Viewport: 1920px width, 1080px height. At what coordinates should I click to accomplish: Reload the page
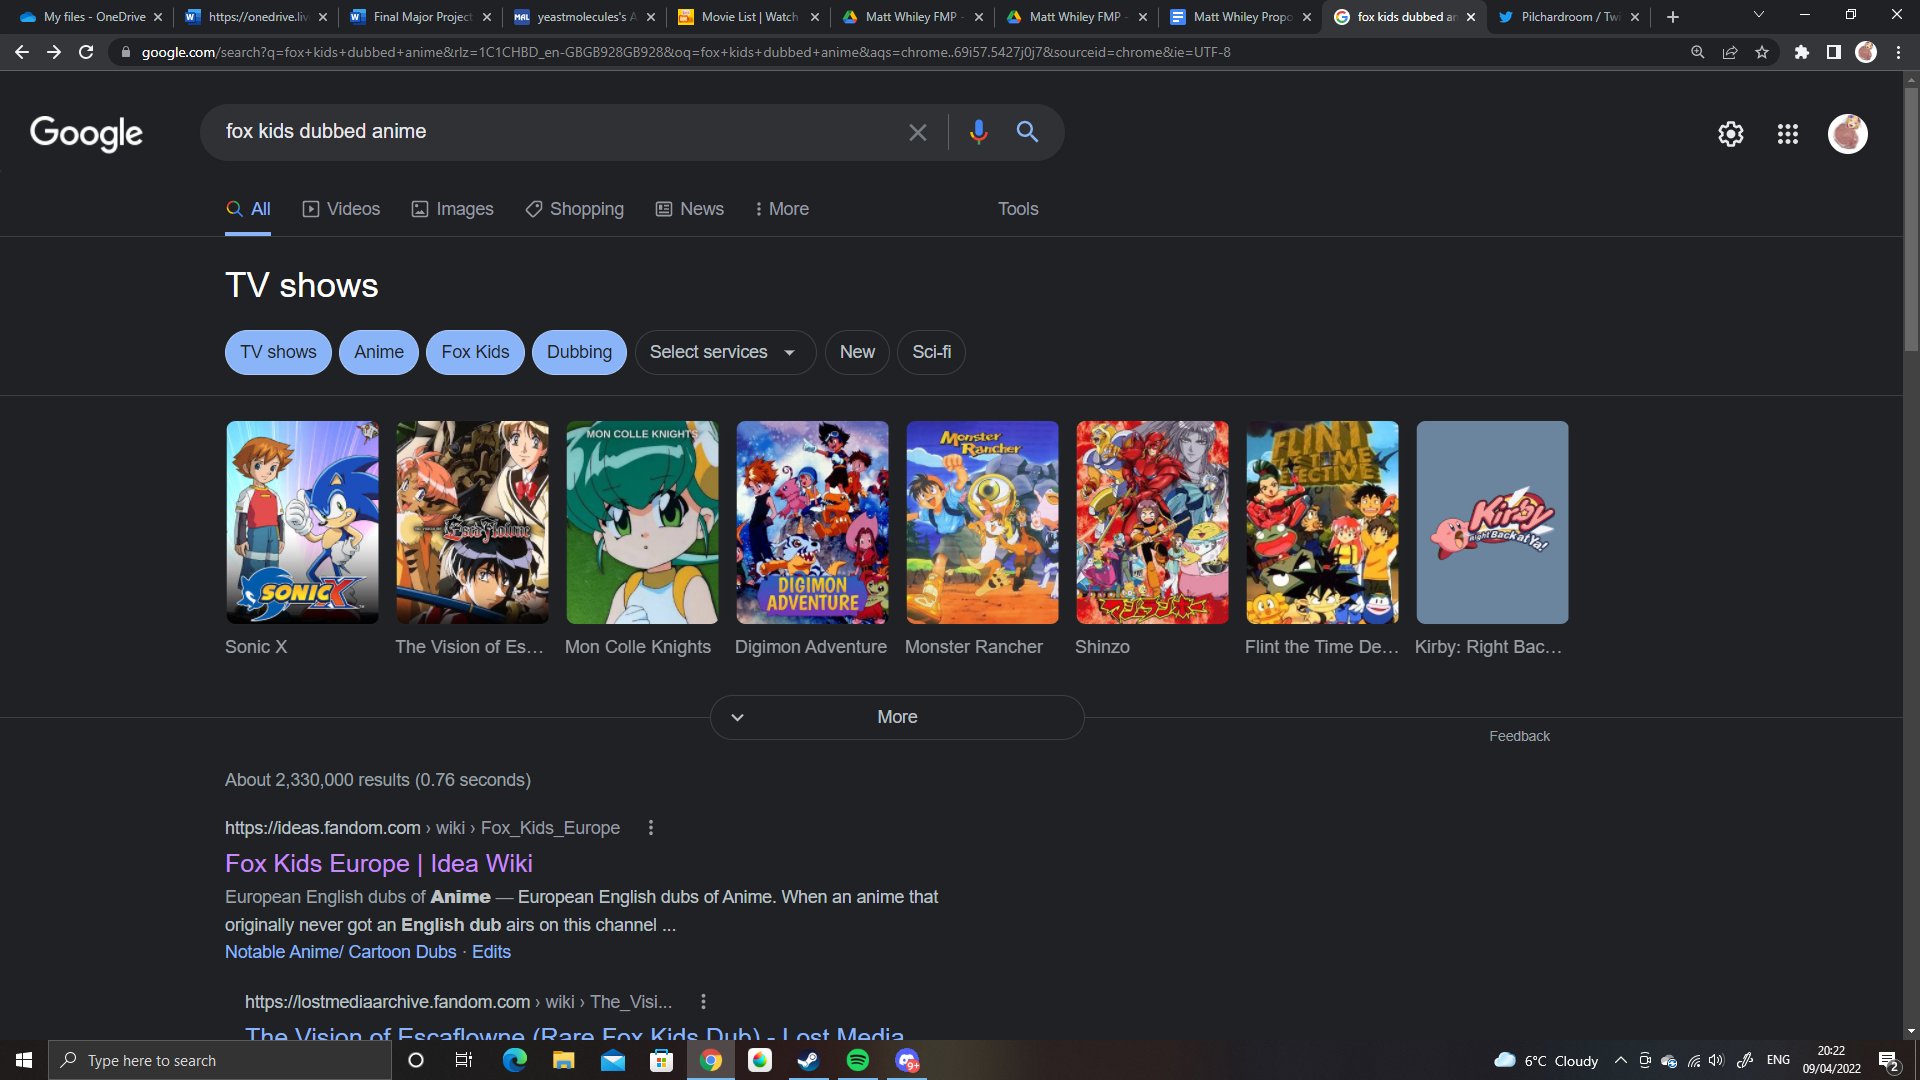[86, 52]
